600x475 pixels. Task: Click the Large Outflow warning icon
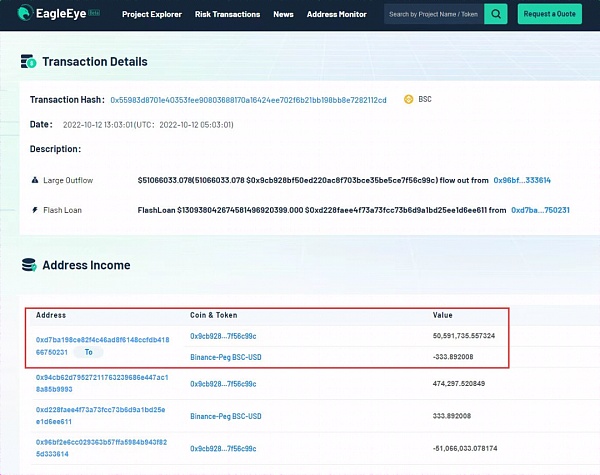point(35,180)
